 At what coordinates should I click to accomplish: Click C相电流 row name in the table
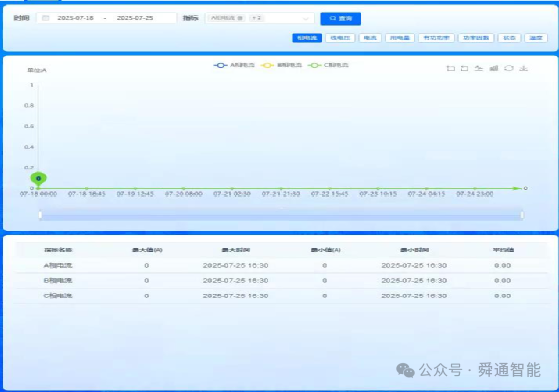[58, 296]
